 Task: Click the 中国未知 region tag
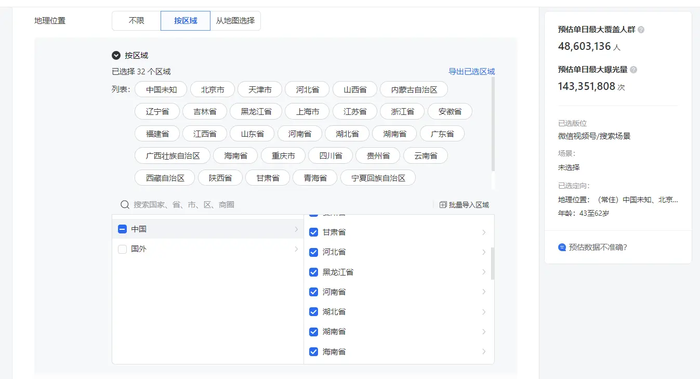click(161, 90)
